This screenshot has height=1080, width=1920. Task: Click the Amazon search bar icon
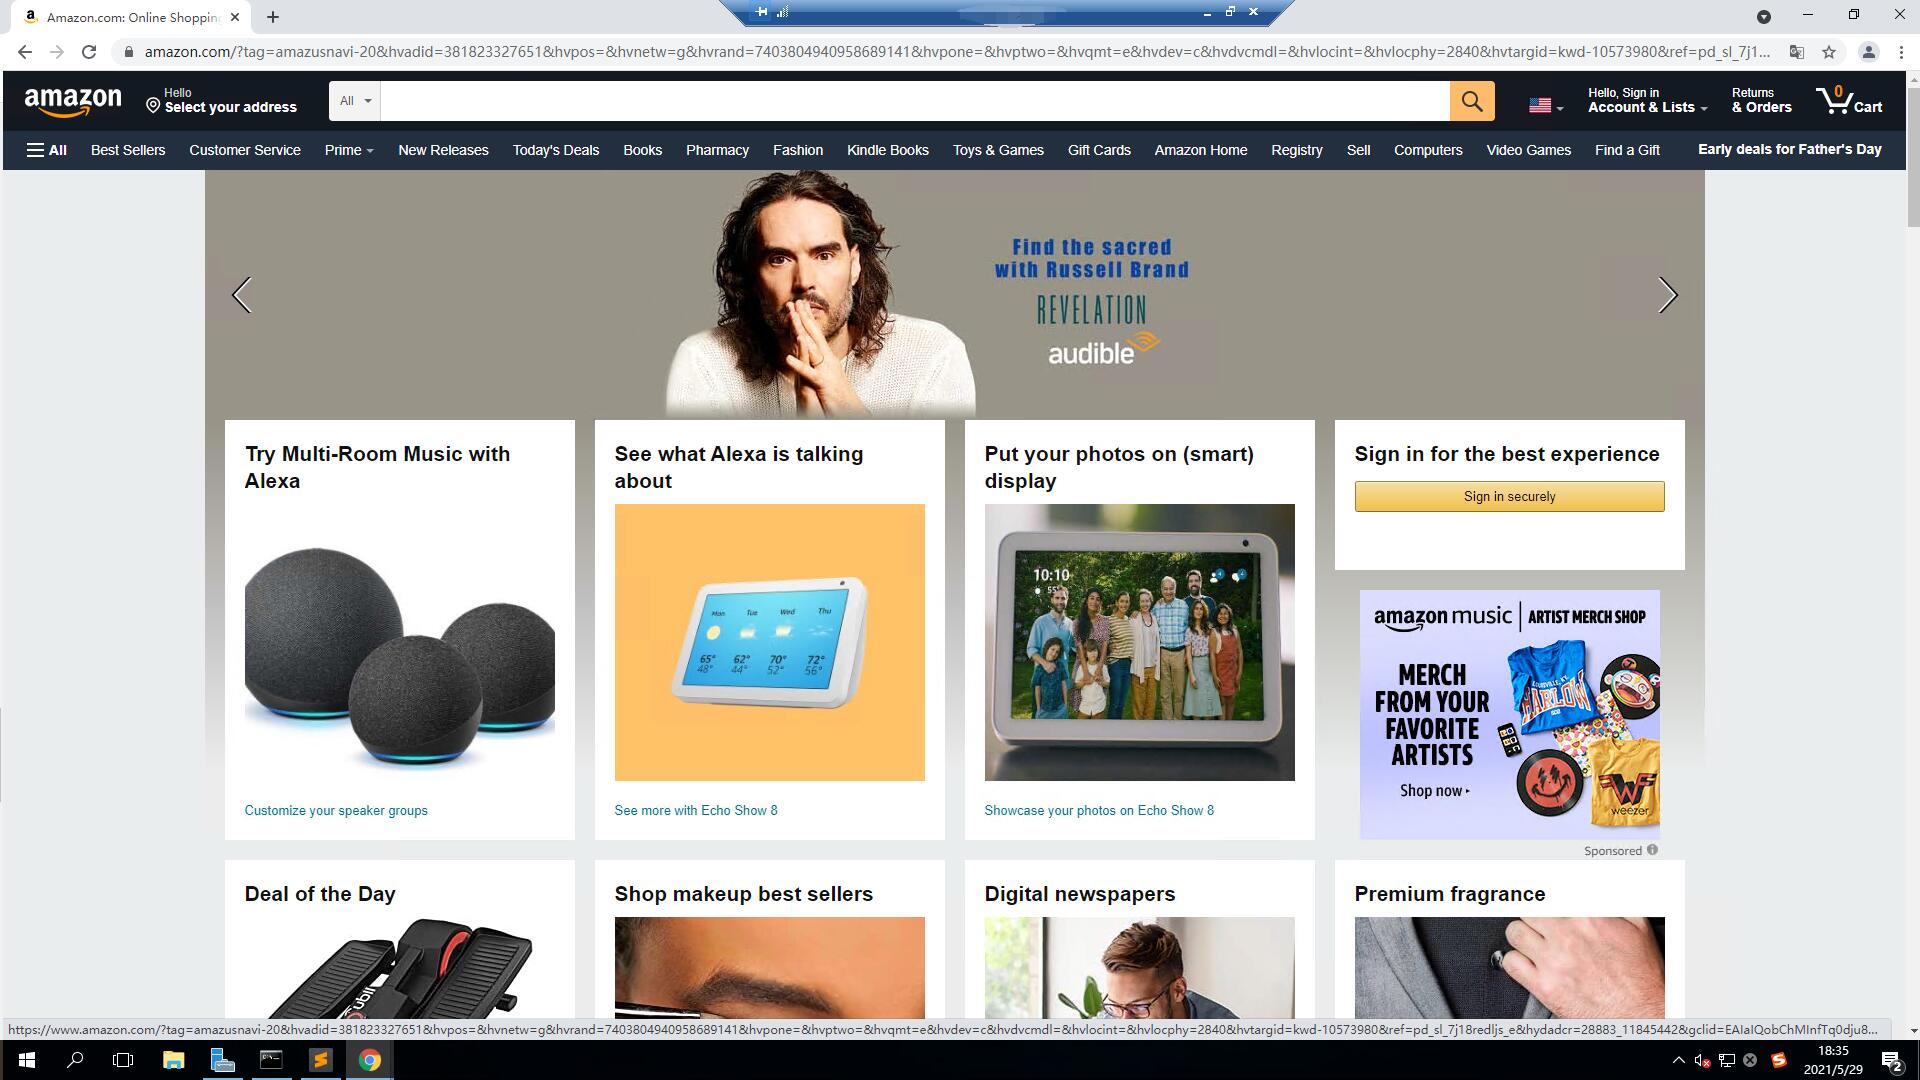point(1472,100)
